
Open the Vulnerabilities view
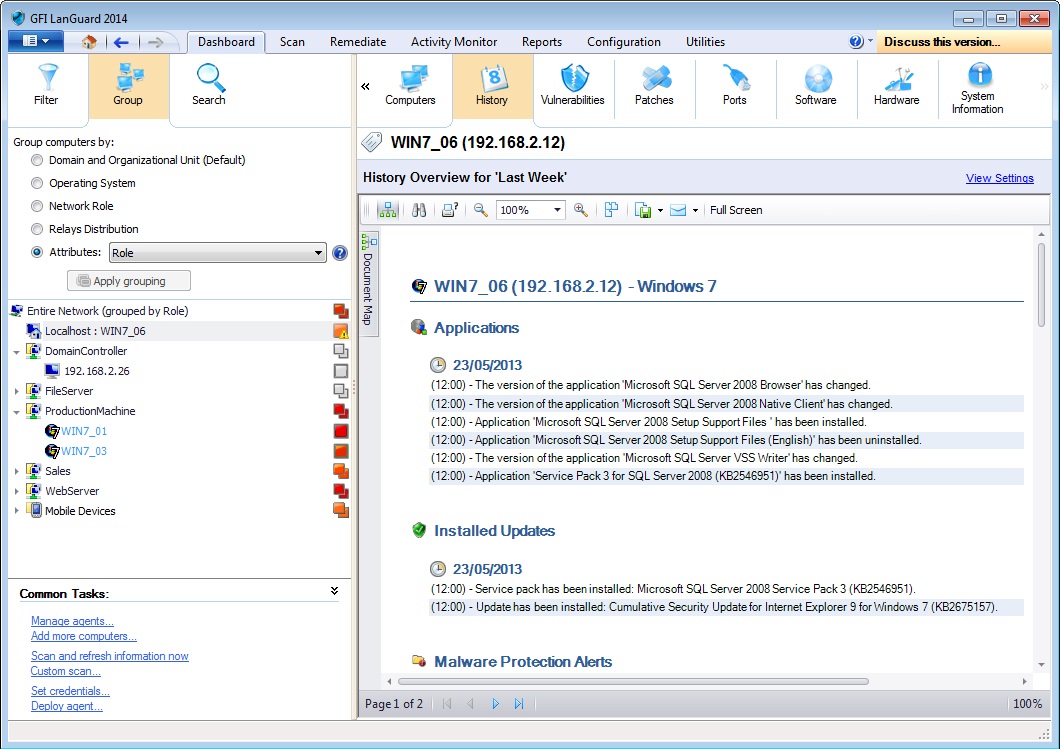tap(573, 86)
